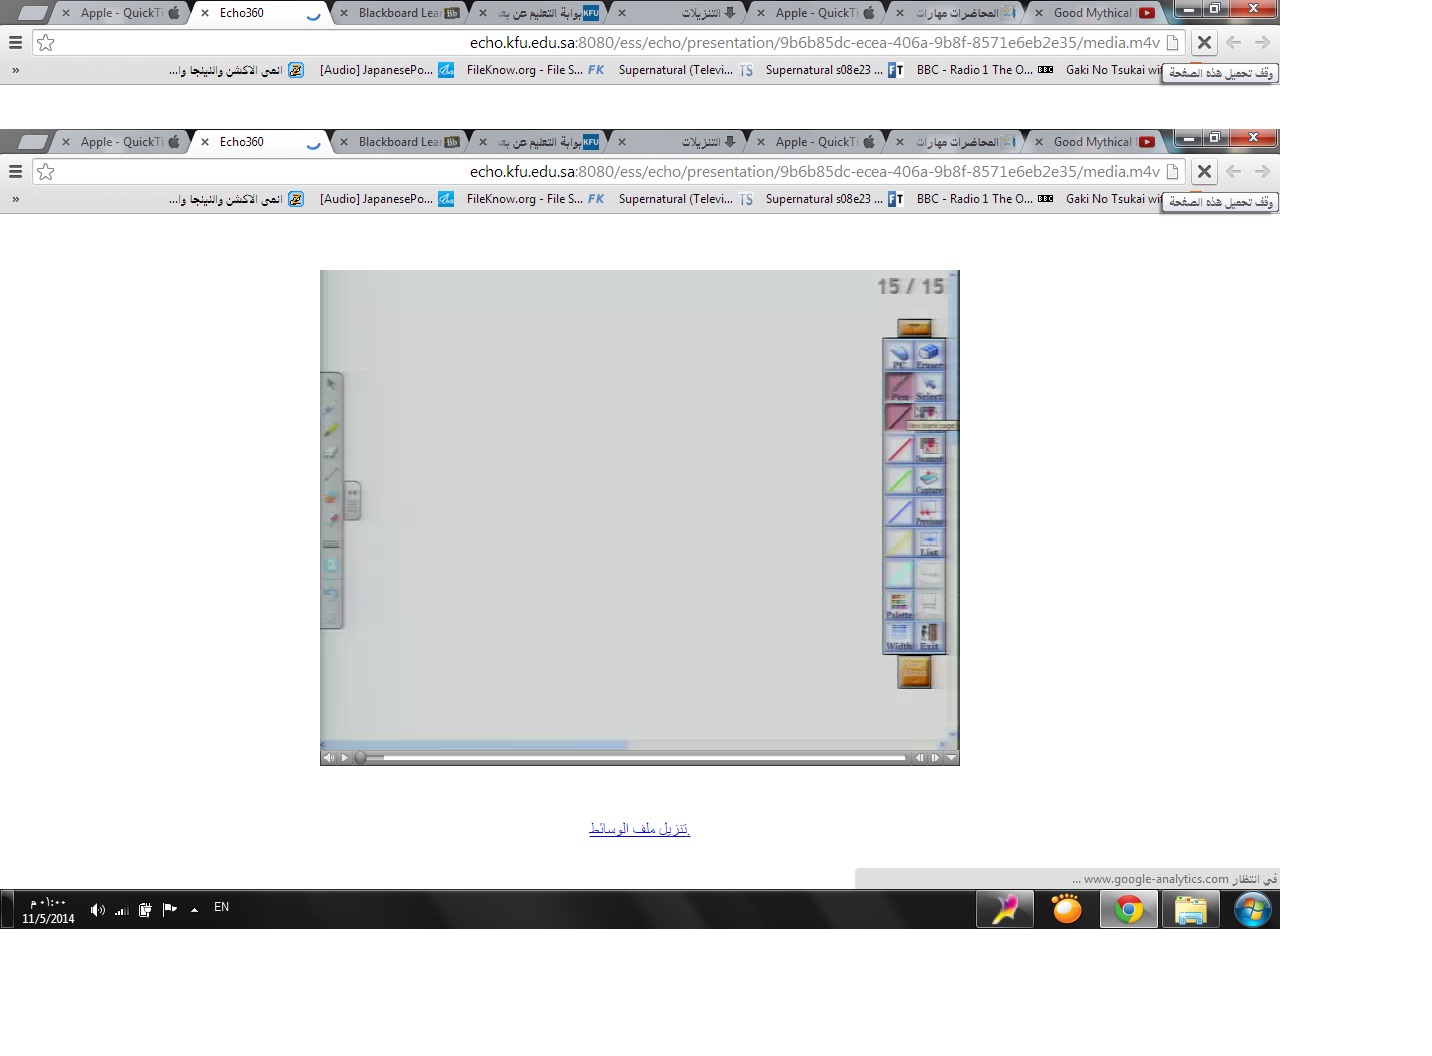Launch the colorful feather app in taskbar
1432x1056 pixels.
click(1005, 910)
